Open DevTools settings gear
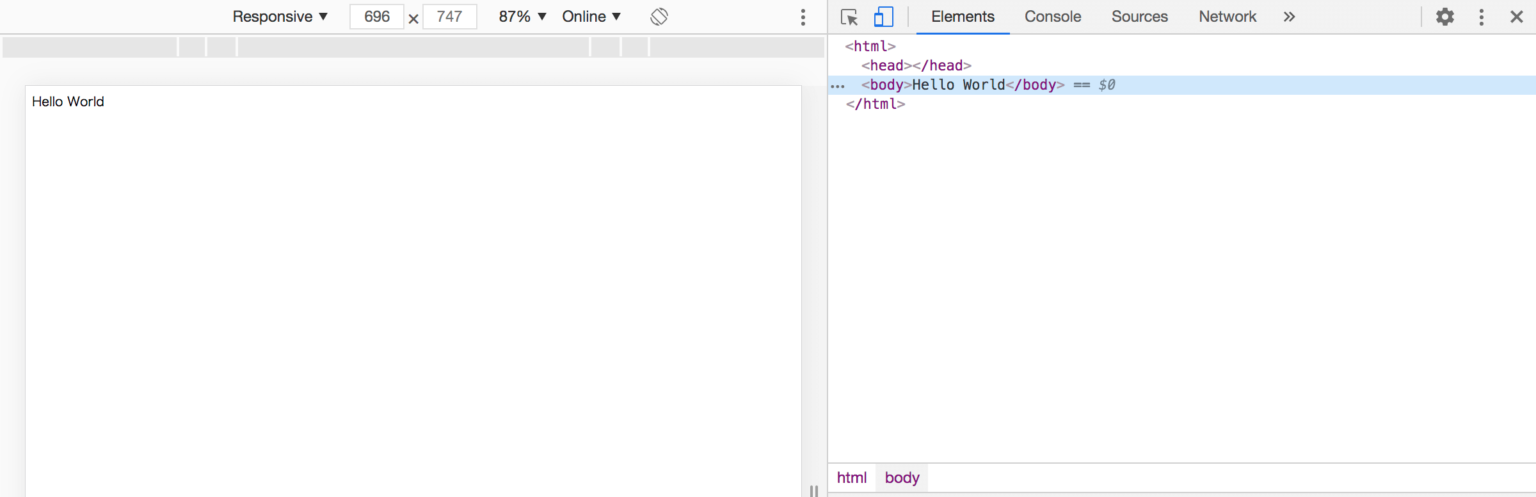The image size is (1536, 497). (1445, 17)
